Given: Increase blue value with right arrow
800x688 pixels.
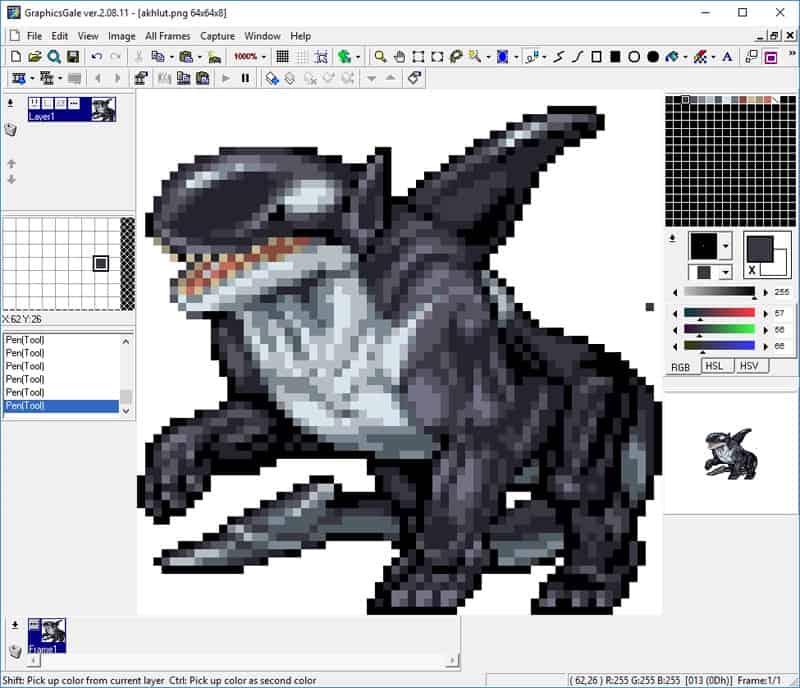Looking at the screenshot, I should pos(765,347).
